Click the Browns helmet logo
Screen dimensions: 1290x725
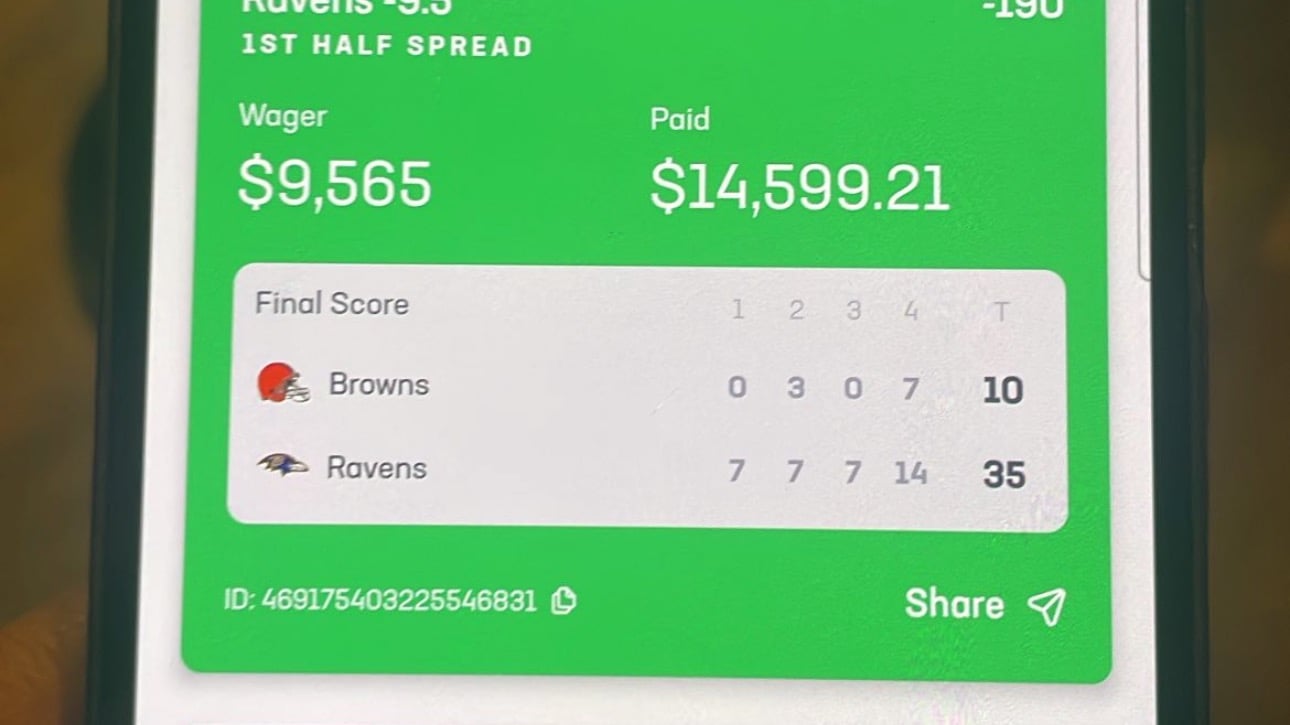(284, 385)
